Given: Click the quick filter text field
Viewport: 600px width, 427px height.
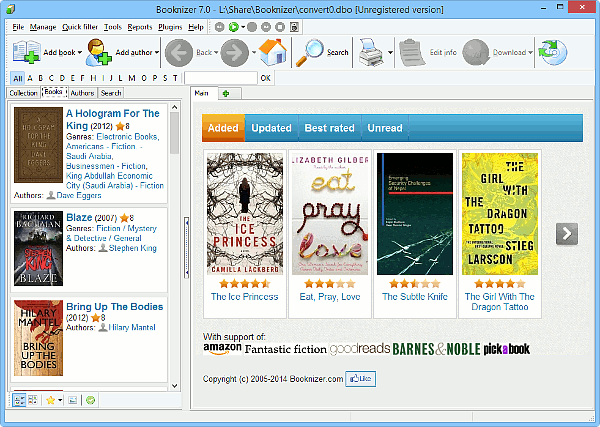Looking at the screenshot, I should 221,78.
